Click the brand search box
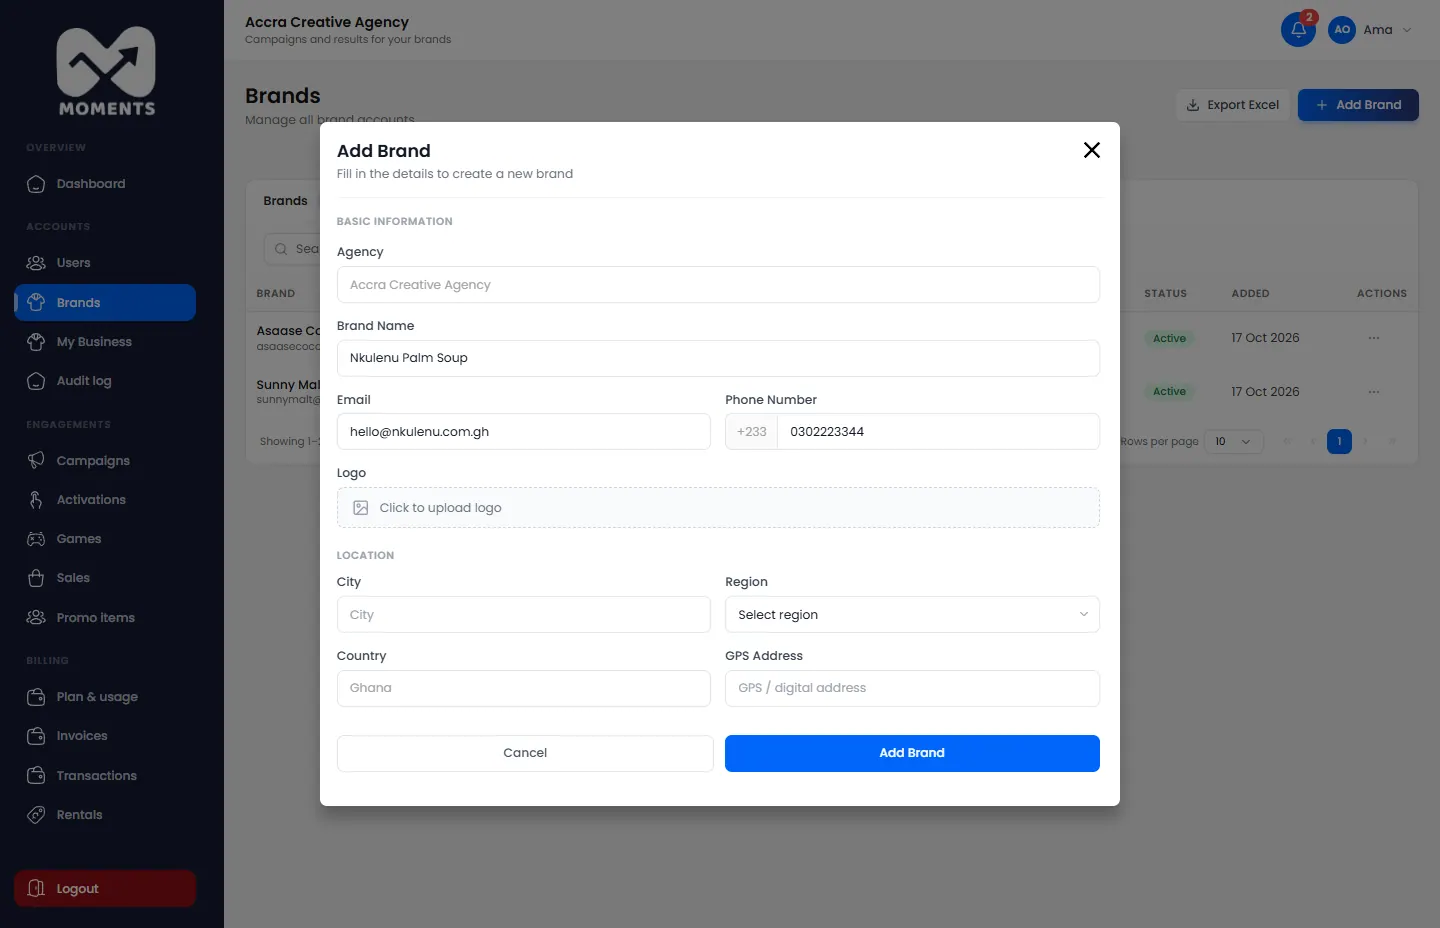Viewport: 1440px width, 928px height. click(292, 249)
